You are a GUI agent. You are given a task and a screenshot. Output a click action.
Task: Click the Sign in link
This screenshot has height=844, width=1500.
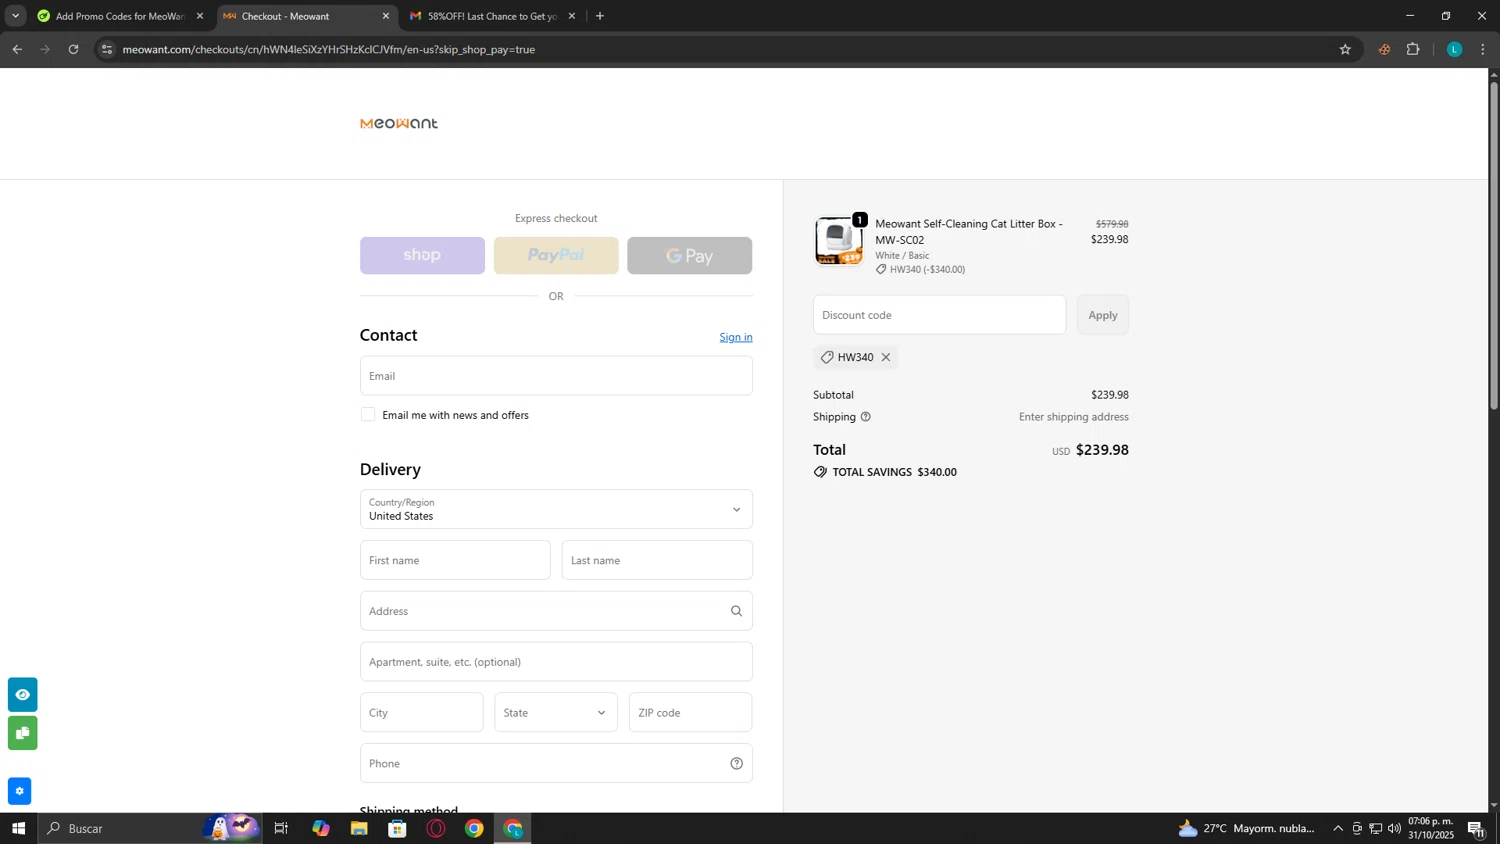pyautogui.click(x=736, y=337)
